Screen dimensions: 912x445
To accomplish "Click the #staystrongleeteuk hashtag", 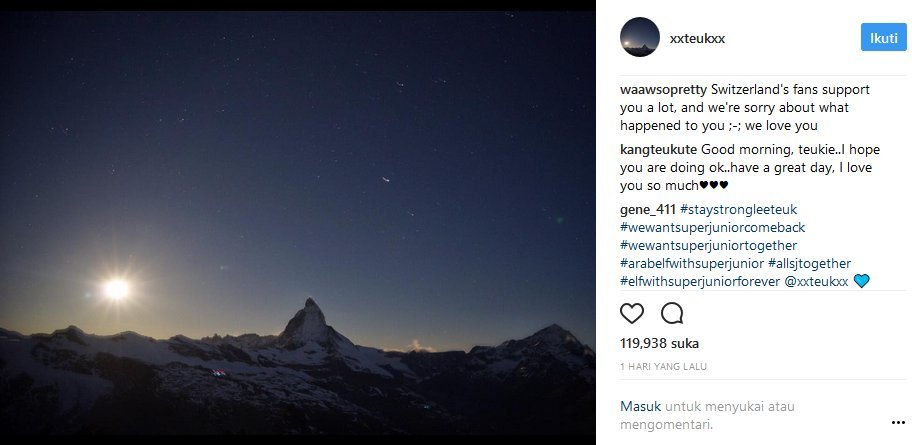I will tap(739, 209).
